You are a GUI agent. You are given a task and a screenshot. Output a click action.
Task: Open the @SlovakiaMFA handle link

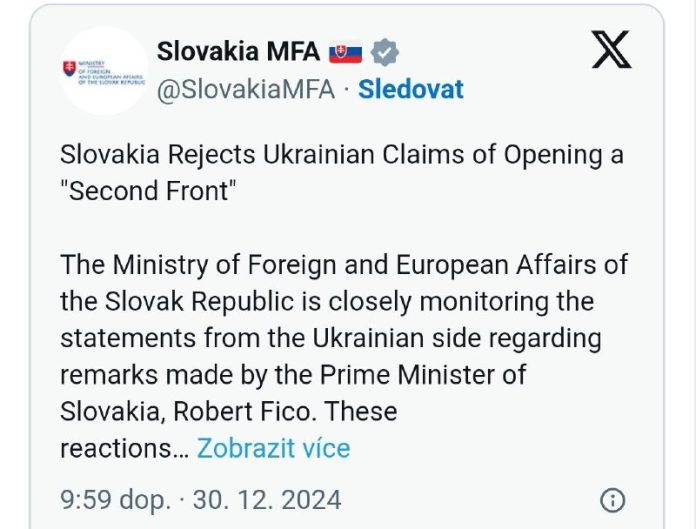(x=250, y=89)
